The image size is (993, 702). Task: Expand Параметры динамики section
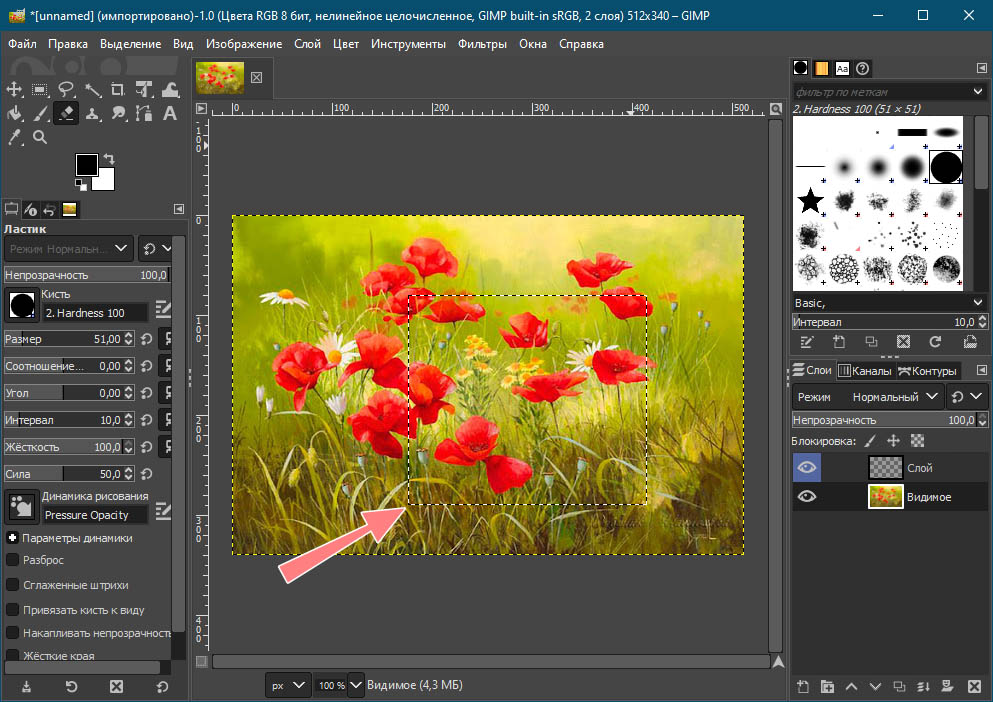12,537
